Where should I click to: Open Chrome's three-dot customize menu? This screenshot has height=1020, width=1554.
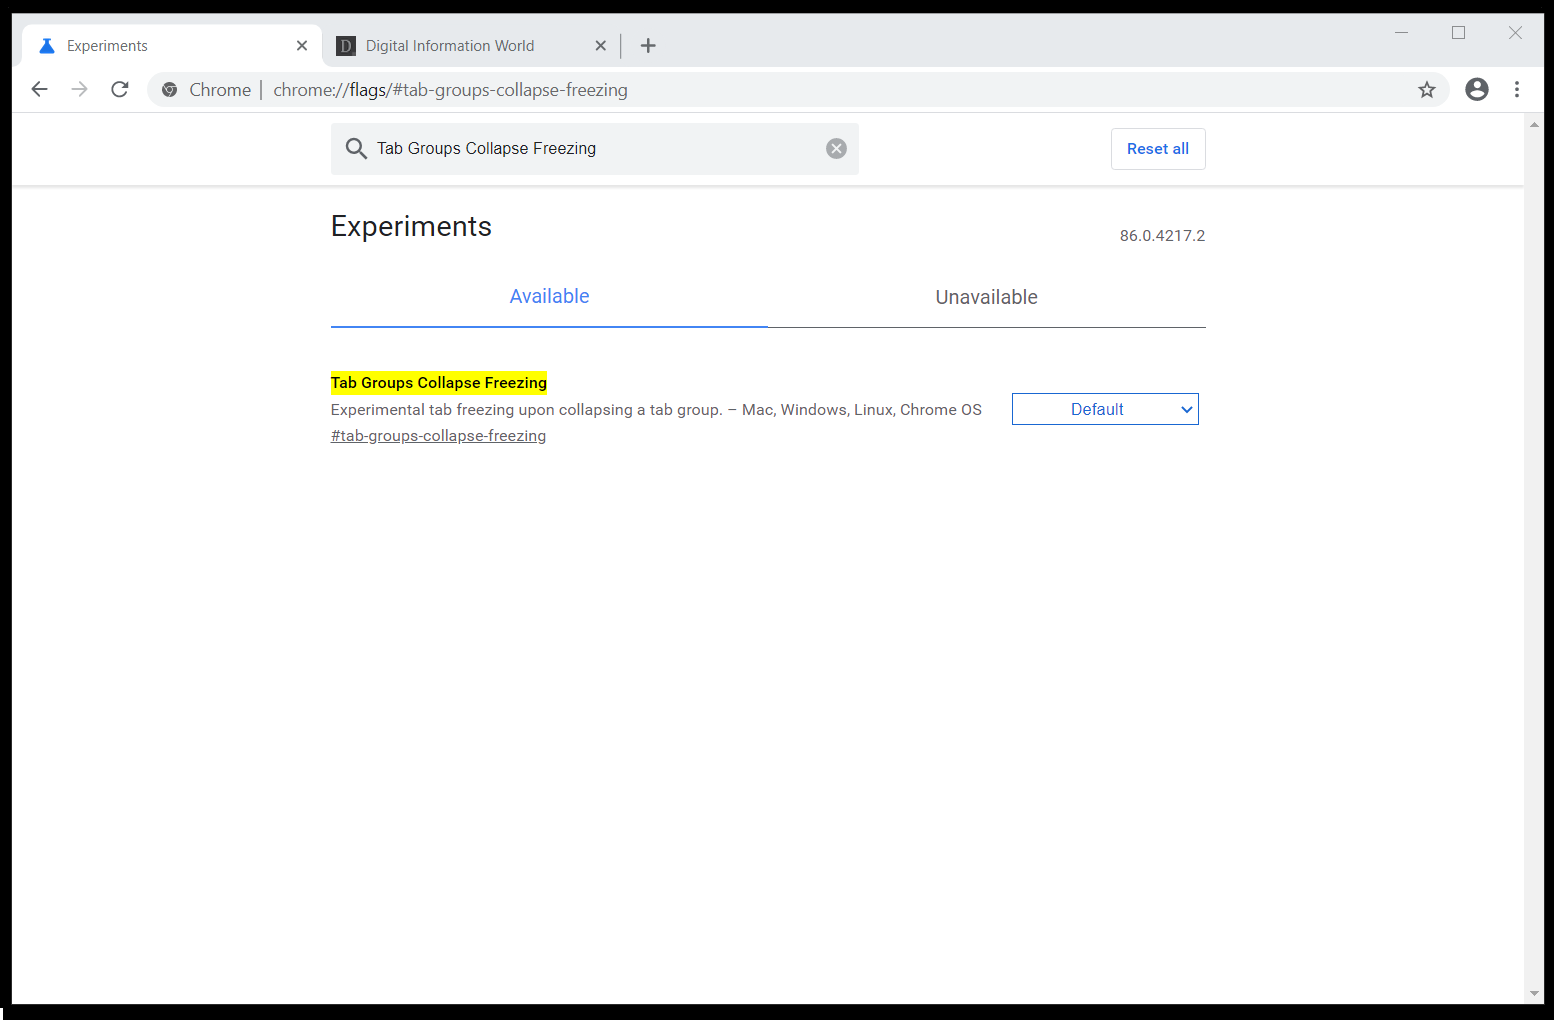point(1517,89)
